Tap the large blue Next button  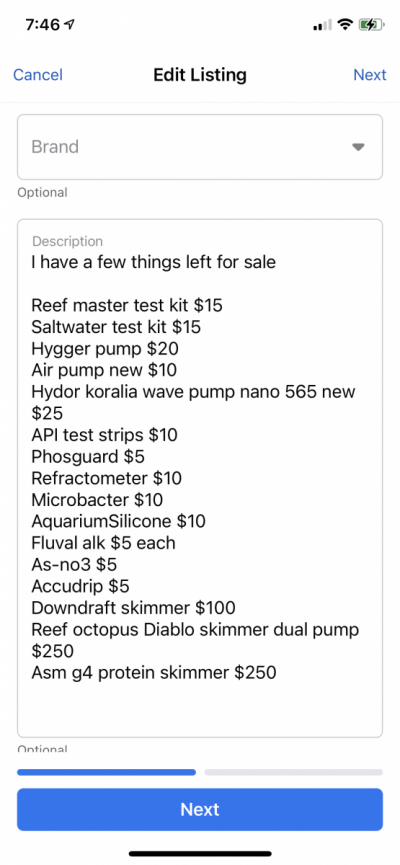point(200,809)
